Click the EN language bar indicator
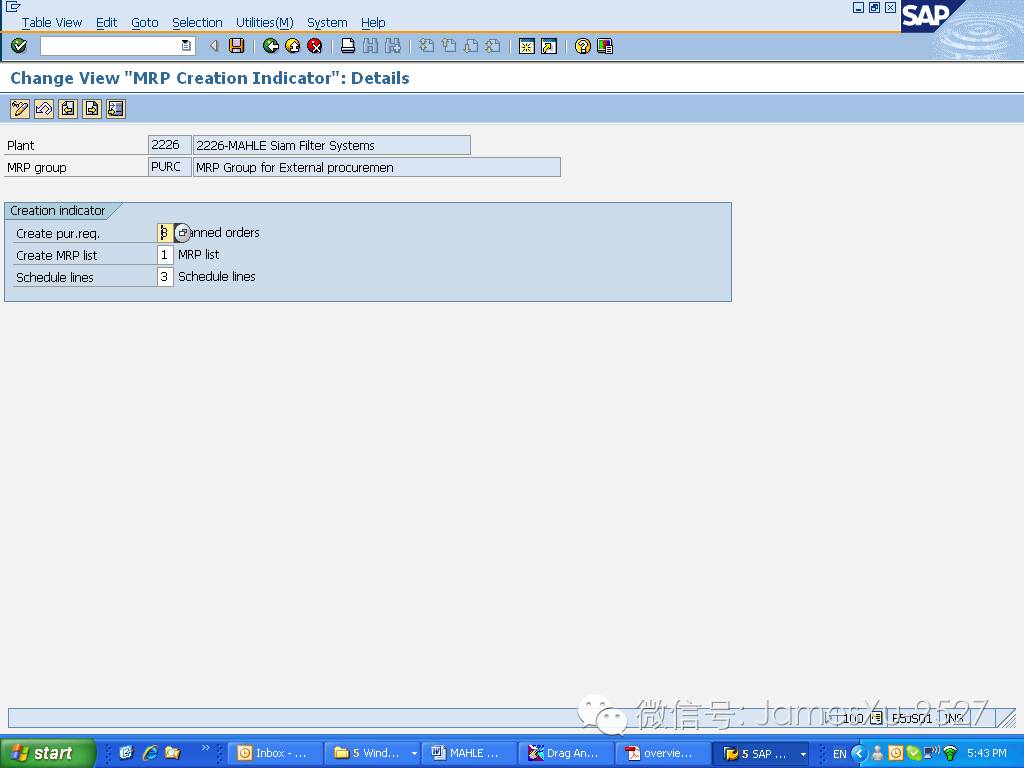The height and width of the screenshot is (768, 1024). [x=840, y=754]
